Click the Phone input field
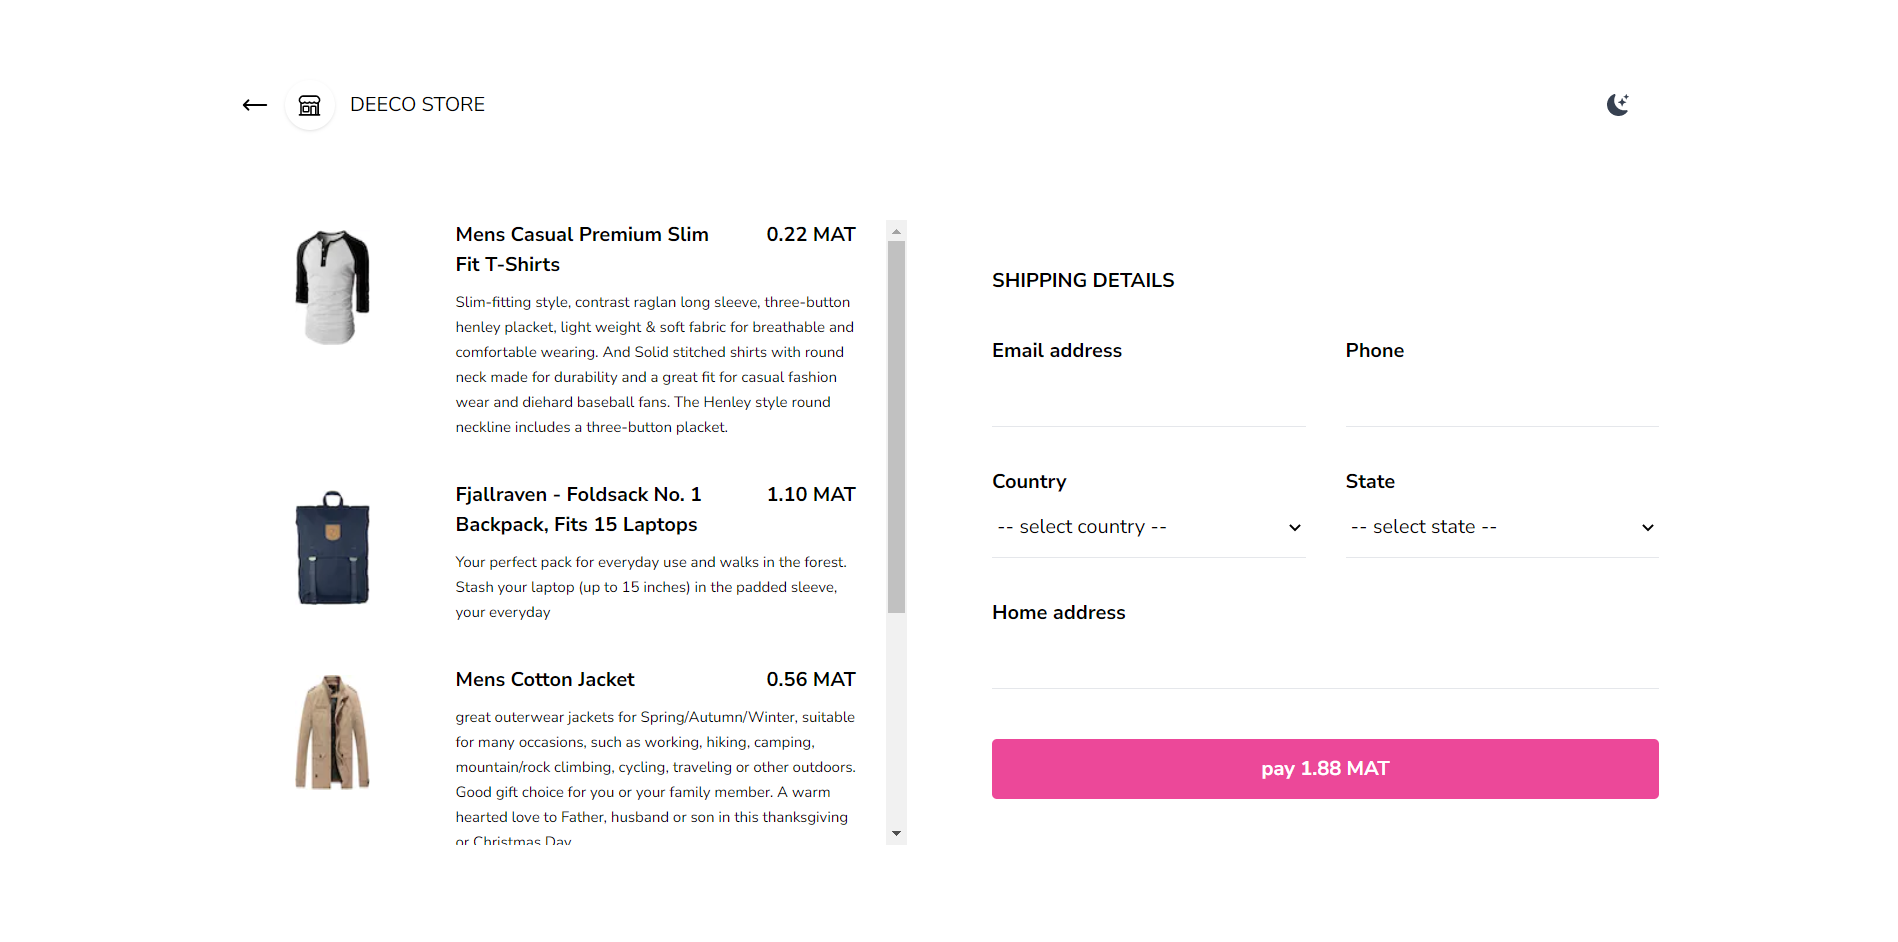The height and width of the screenshot is (942, 1898). pos(1501,402)
